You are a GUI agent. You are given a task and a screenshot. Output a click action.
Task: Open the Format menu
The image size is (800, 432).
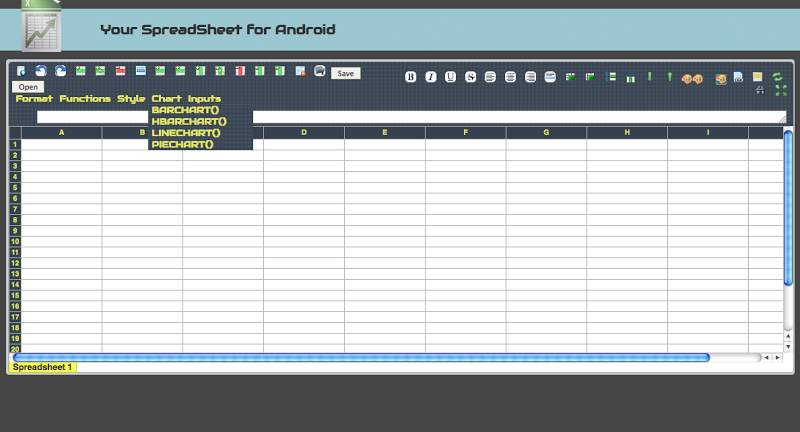click(34, 98)
